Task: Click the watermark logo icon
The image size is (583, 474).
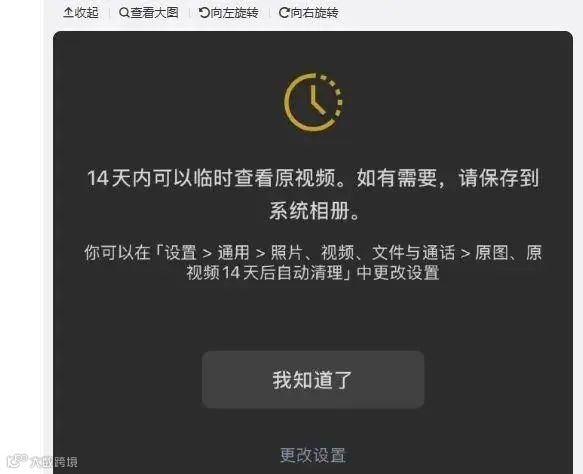Action: (x=17, y=461)
